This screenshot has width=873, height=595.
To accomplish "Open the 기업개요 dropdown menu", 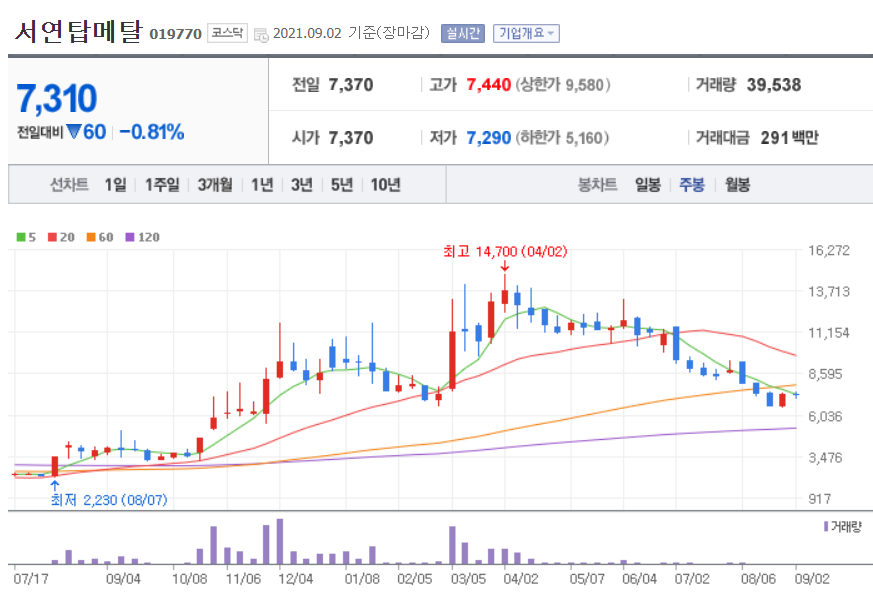I will coord(525,32).
